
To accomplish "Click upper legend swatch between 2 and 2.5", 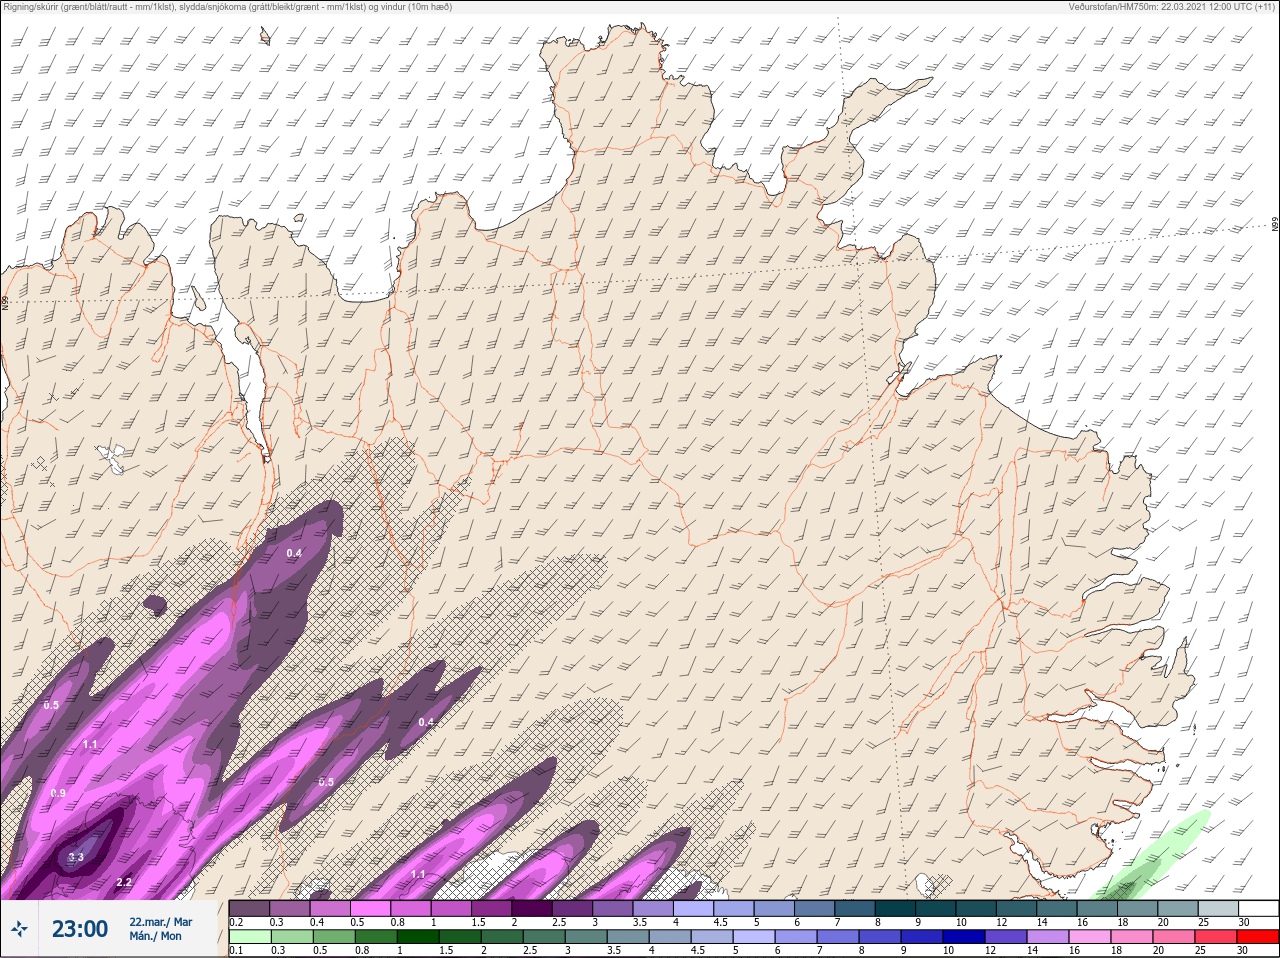I will pyautogui.click(x=533, y=908).
